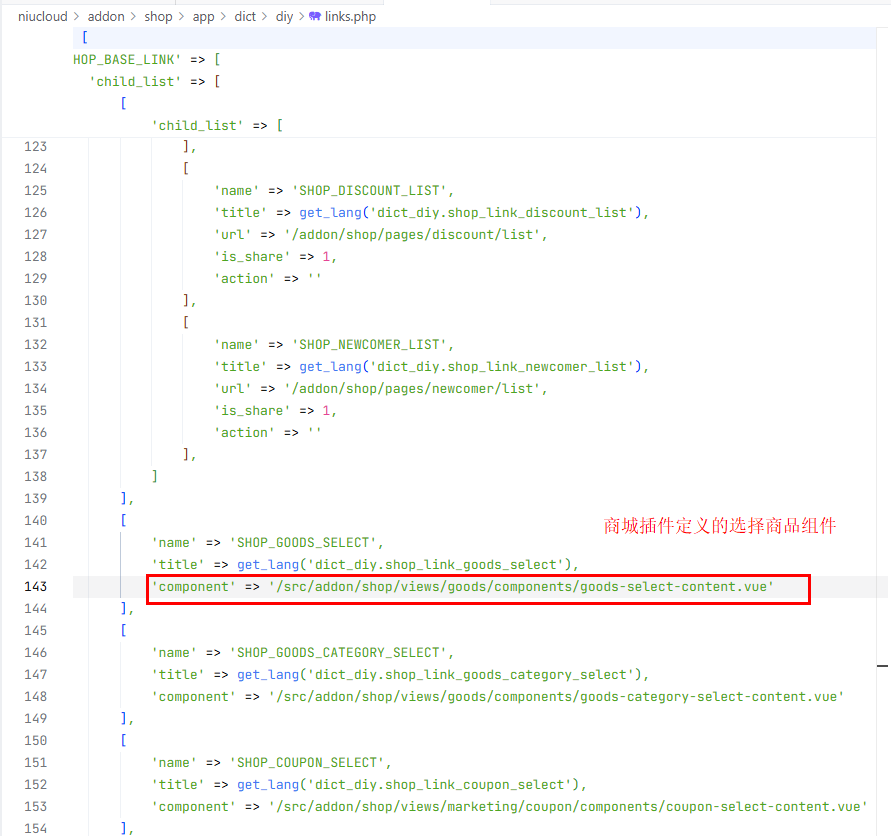Click the red Chinese annotation text
Image resolution: width=891 pixels, height=836 pixels.
point(719,525)
